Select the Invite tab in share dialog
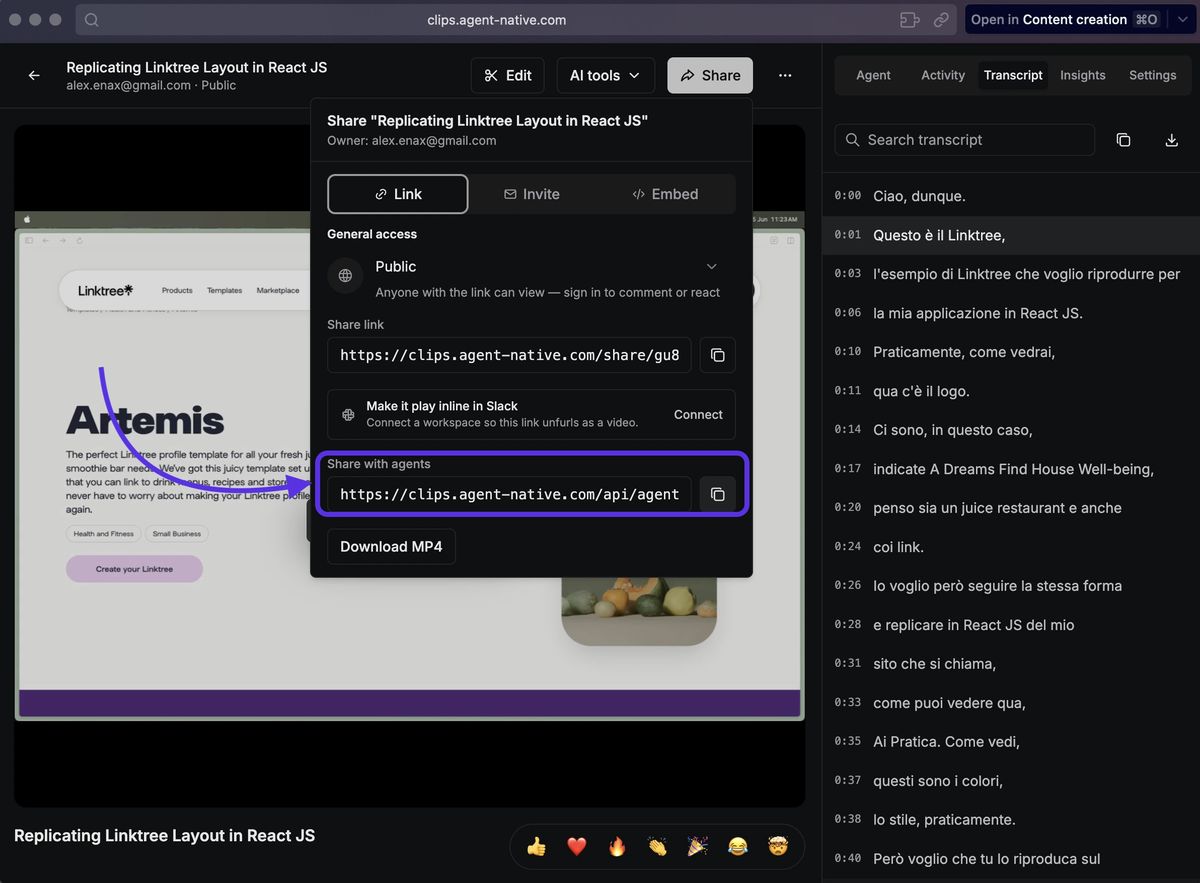 (x=532, y=194)
